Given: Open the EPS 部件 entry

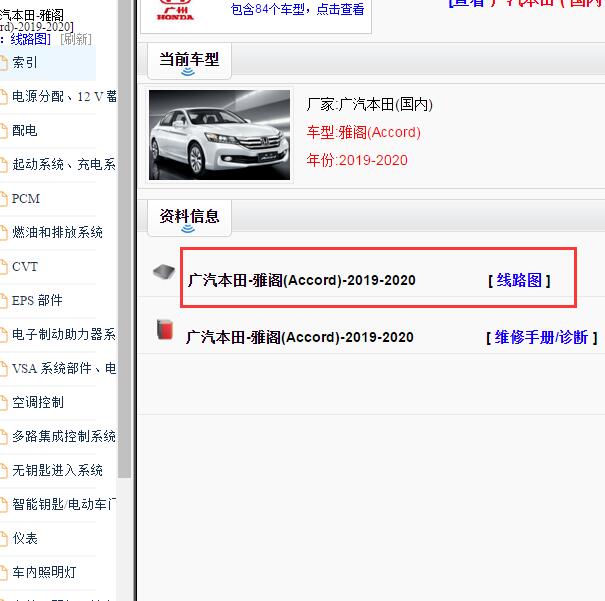Looking at the screenshot, I should pos(37,300).
